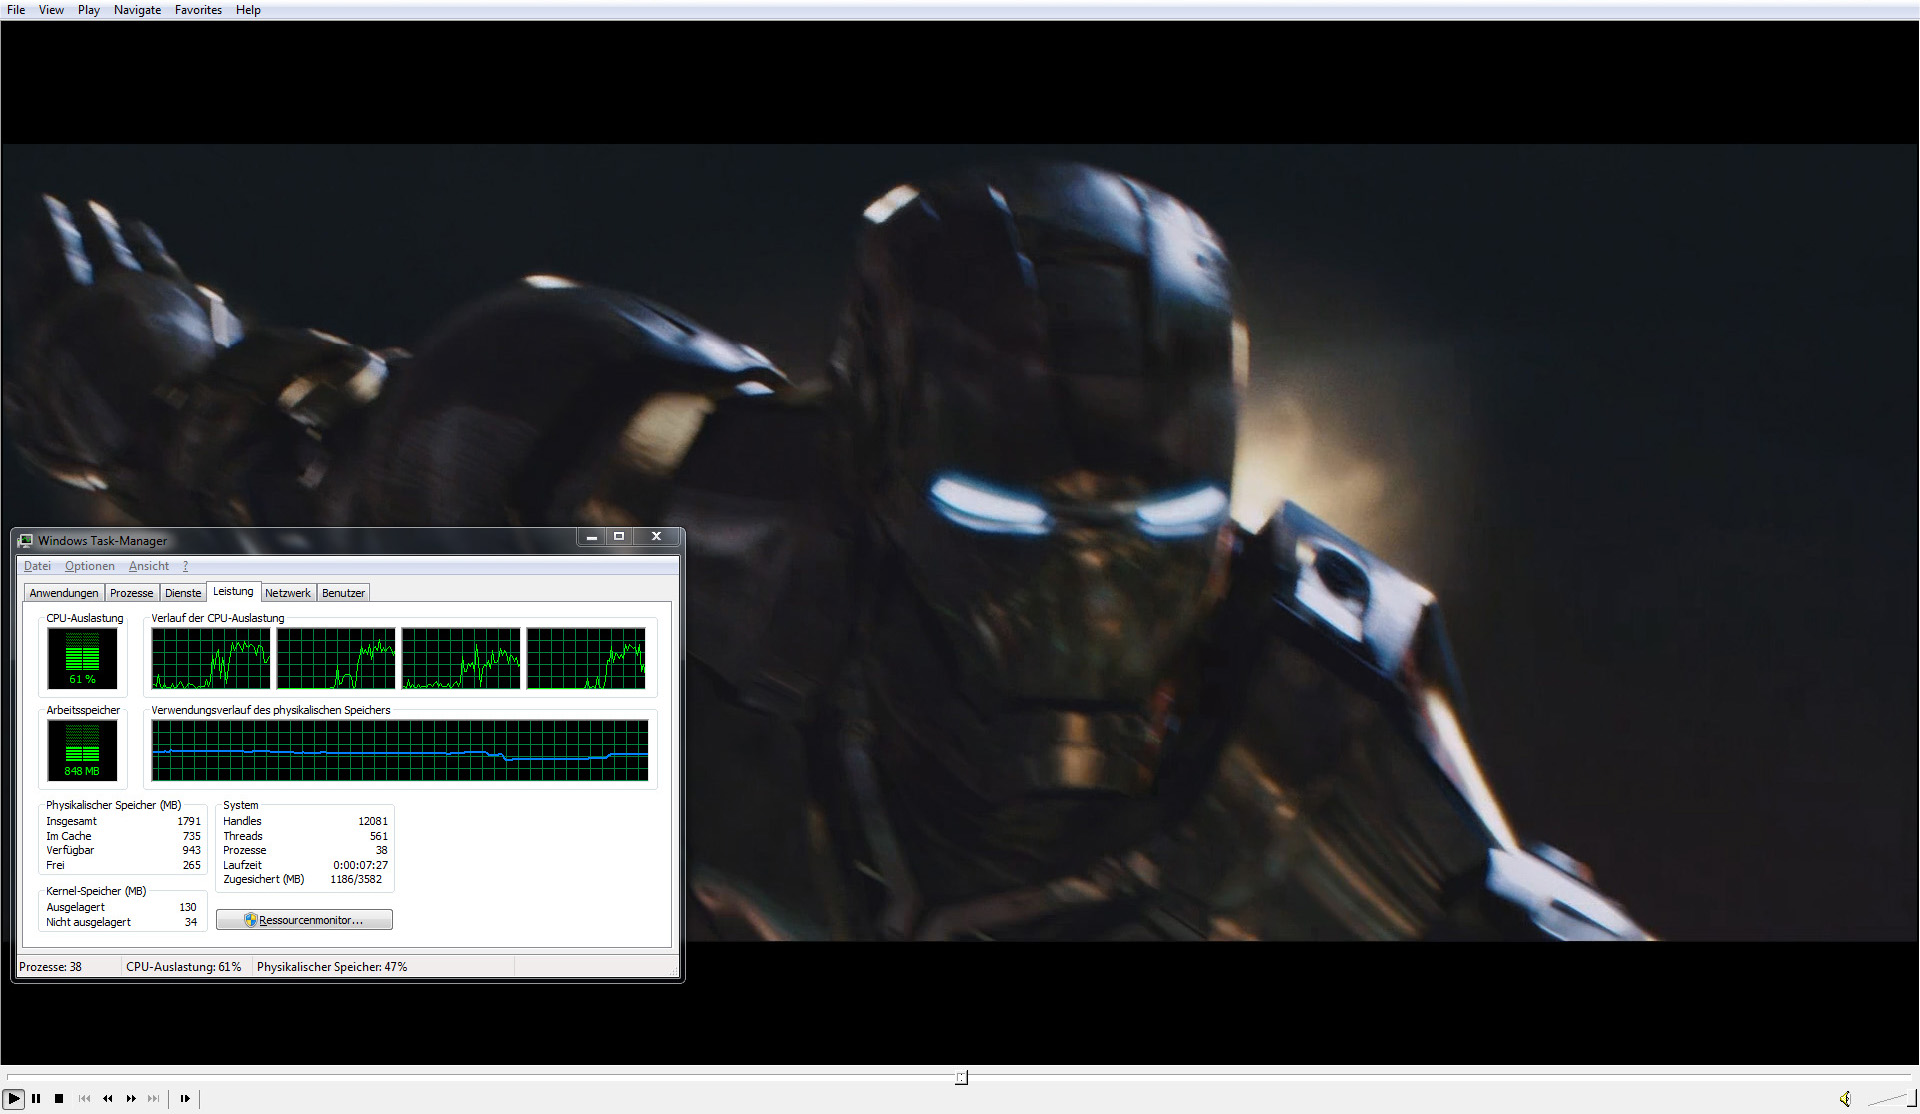Click the fourth CPU core history graph

point(586,658)
